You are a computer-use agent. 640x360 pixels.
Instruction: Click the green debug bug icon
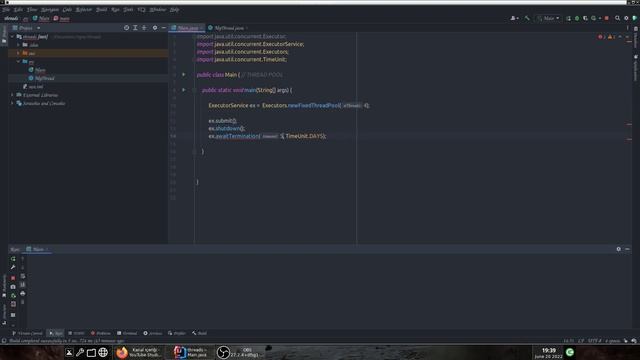click(577, 18)
